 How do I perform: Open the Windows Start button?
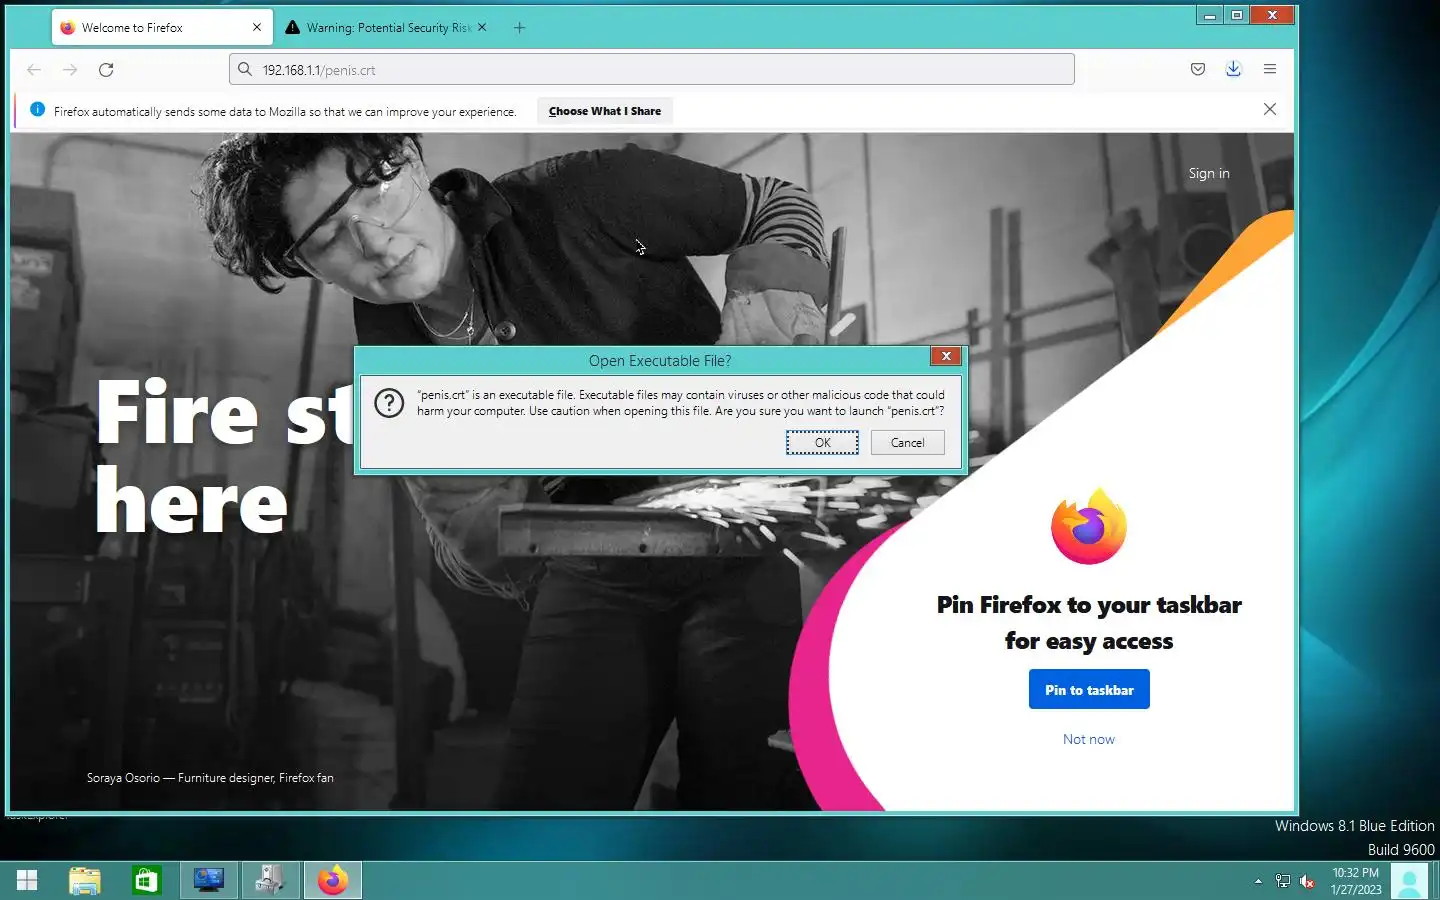27,880
